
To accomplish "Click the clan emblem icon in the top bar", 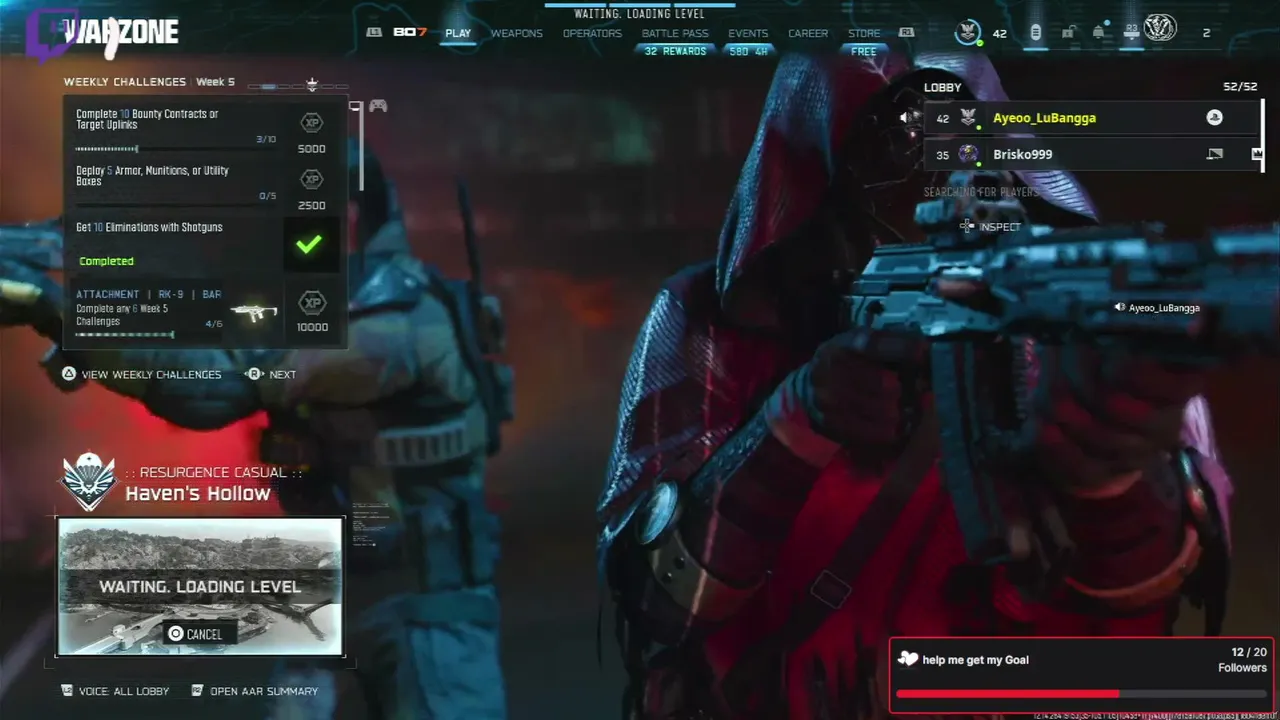I will pos(1160,29).
